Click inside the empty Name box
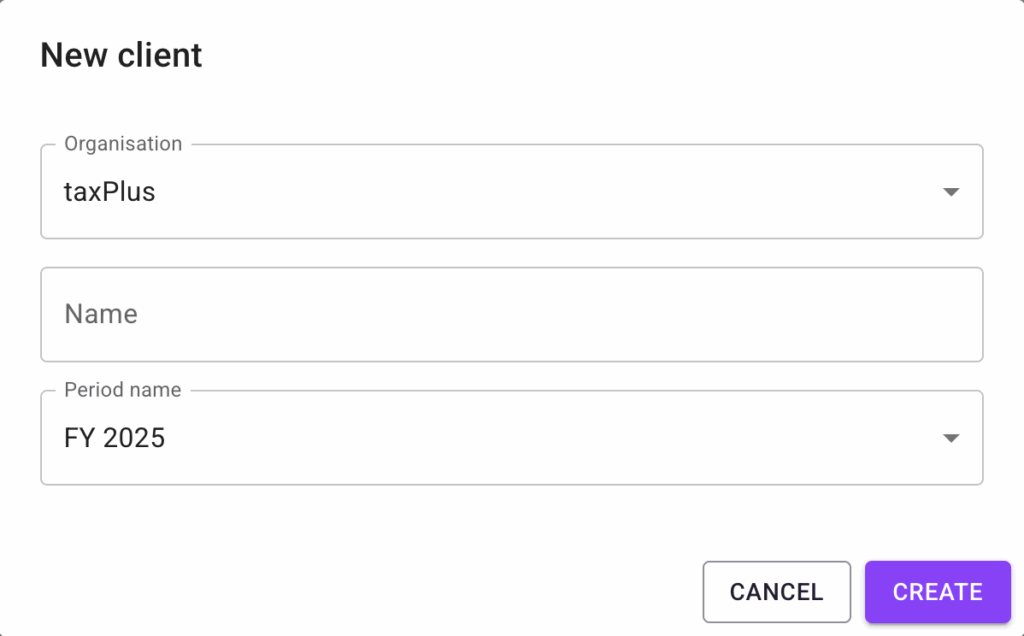 512,314
